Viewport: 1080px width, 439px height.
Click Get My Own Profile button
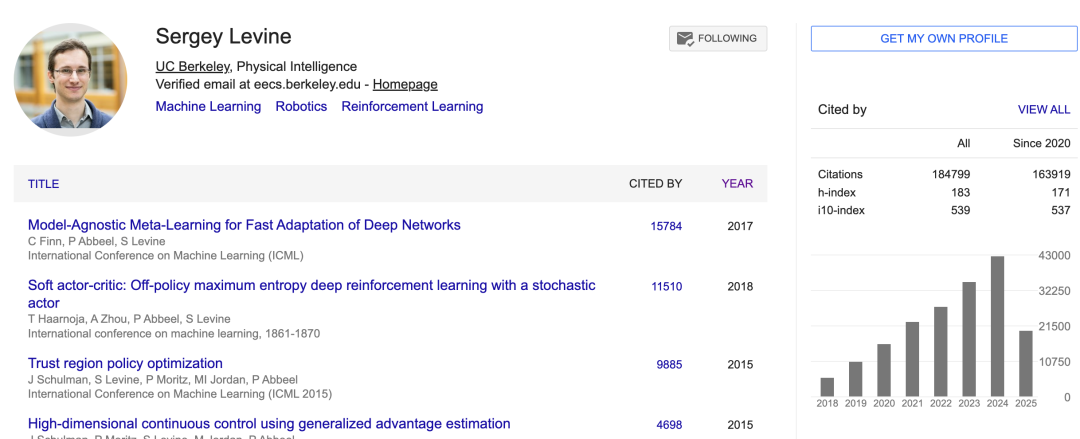[x=943, y=39]
